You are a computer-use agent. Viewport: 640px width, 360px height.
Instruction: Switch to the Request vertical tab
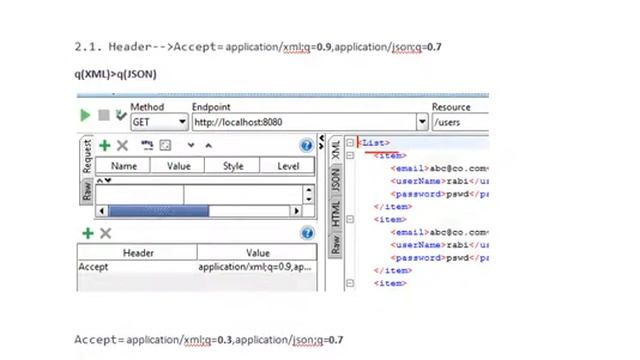point(87,157)
